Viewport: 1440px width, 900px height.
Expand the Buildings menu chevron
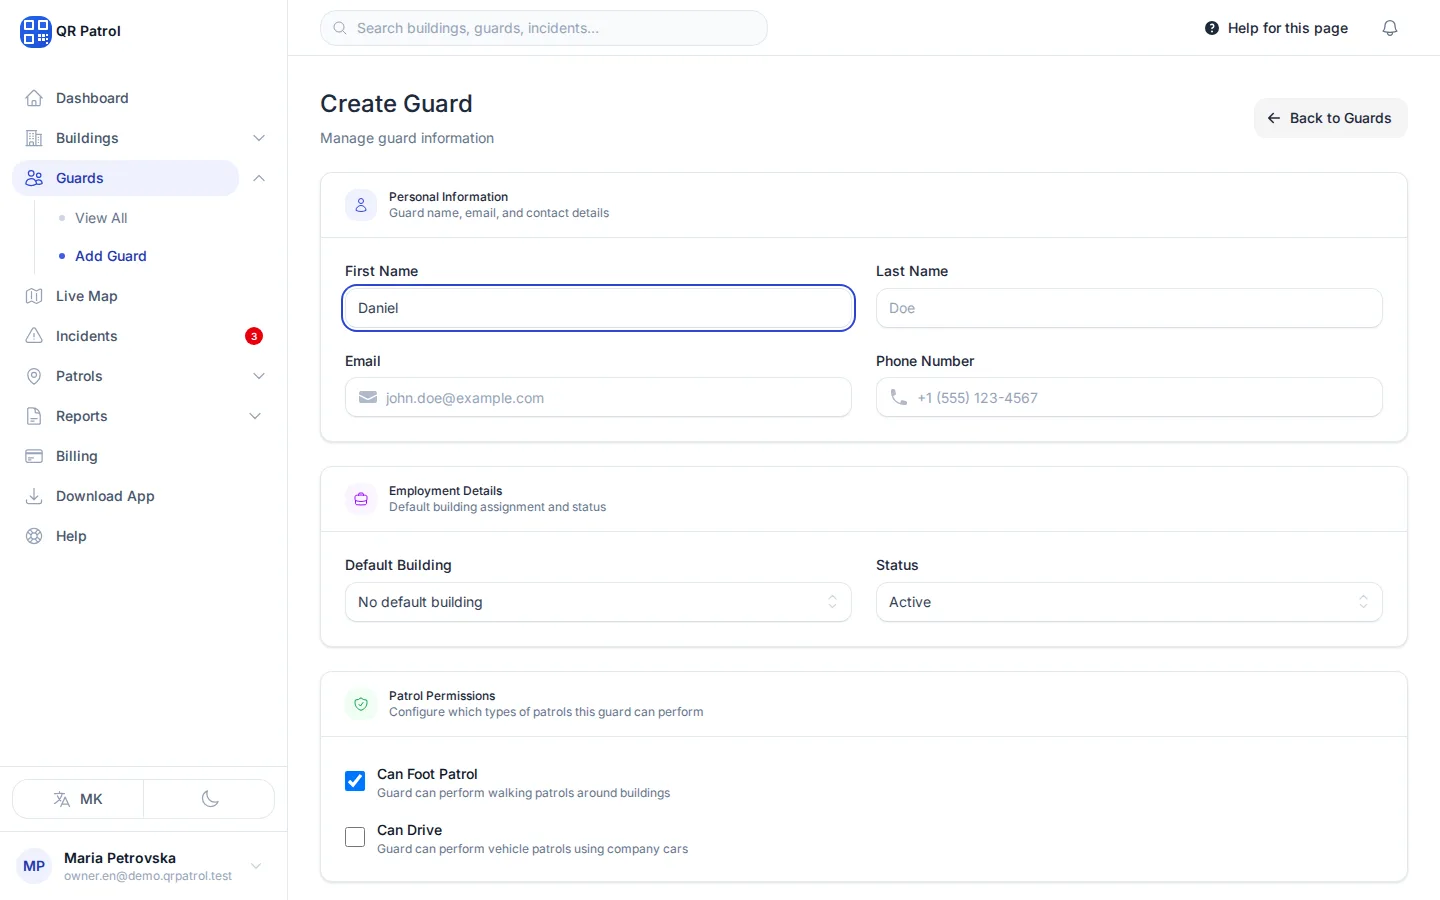[x=259, y=138]
